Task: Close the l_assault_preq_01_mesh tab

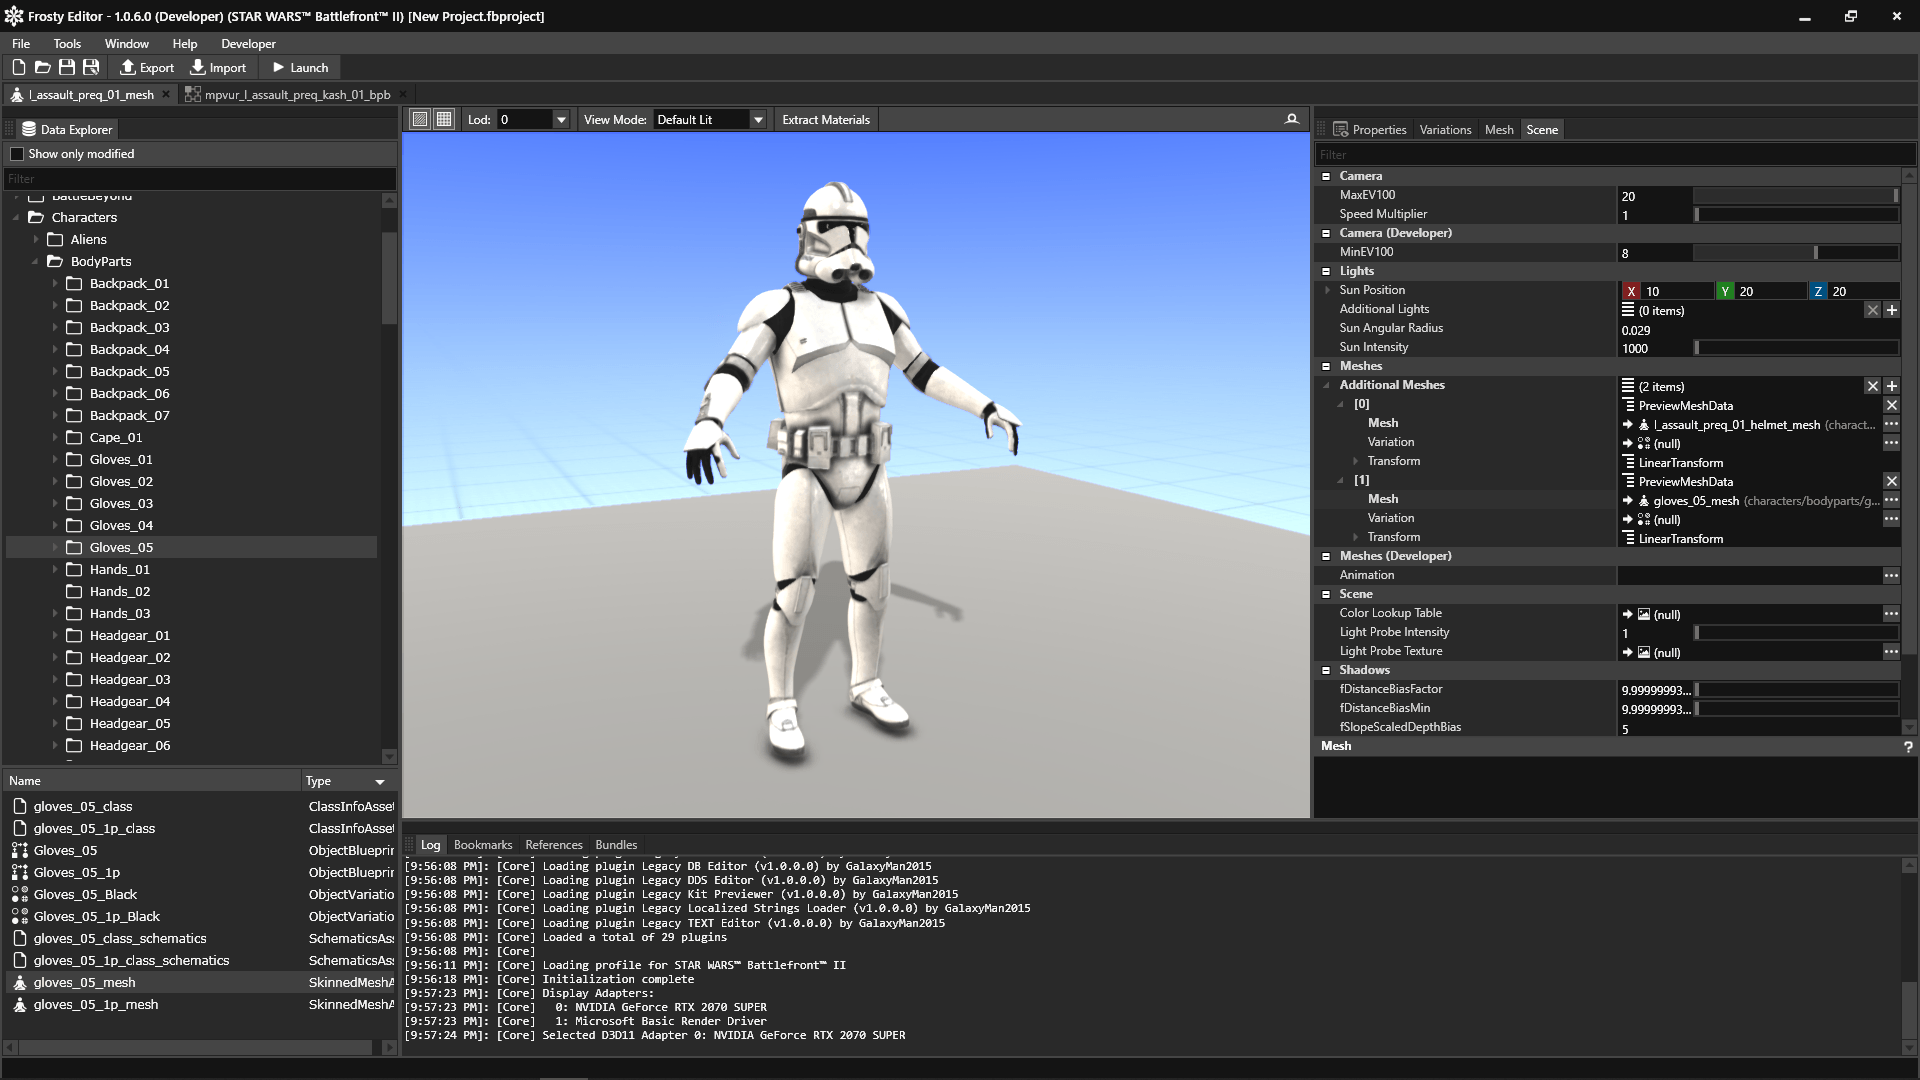Action: pyautogui.click(x=166, y=94)
